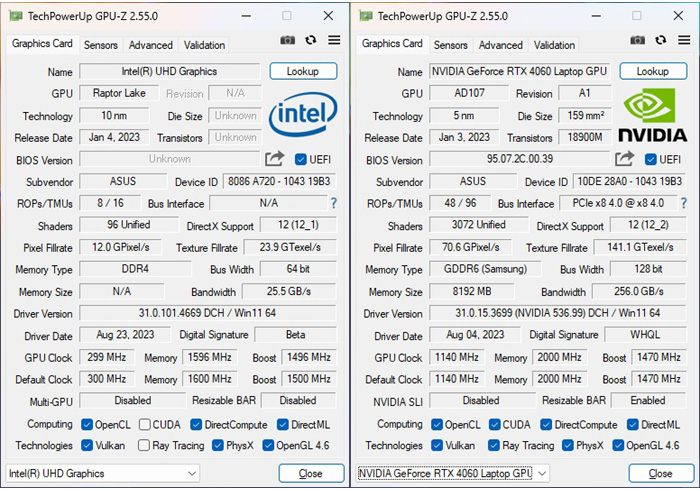Toggle the DirectML checkbox in NVIDIA window
700x491 pixels.
point(633,424)
